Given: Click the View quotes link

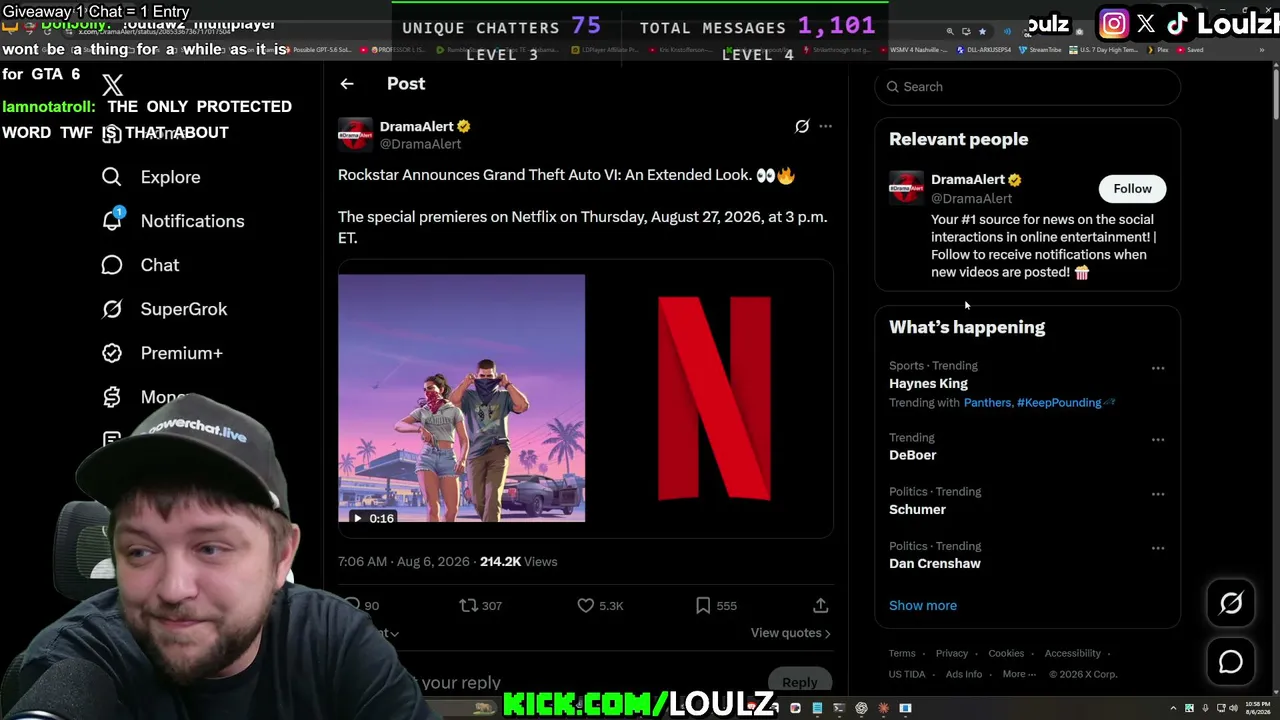Looking at the screenshot, I should [x=790, y=633].
